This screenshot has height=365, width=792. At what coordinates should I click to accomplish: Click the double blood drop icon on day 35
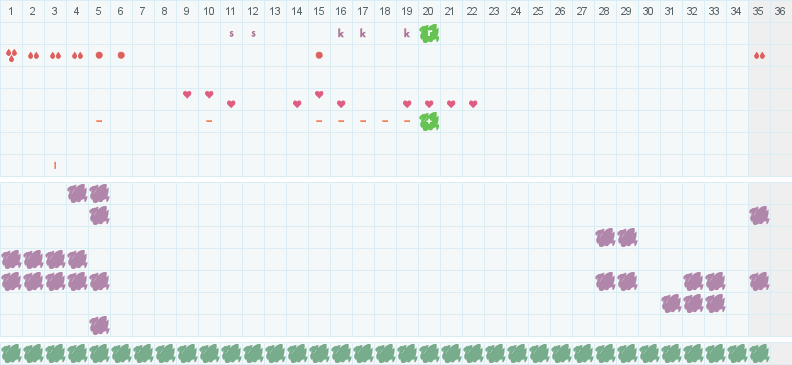pyautogui.click(x=759, y=56)
